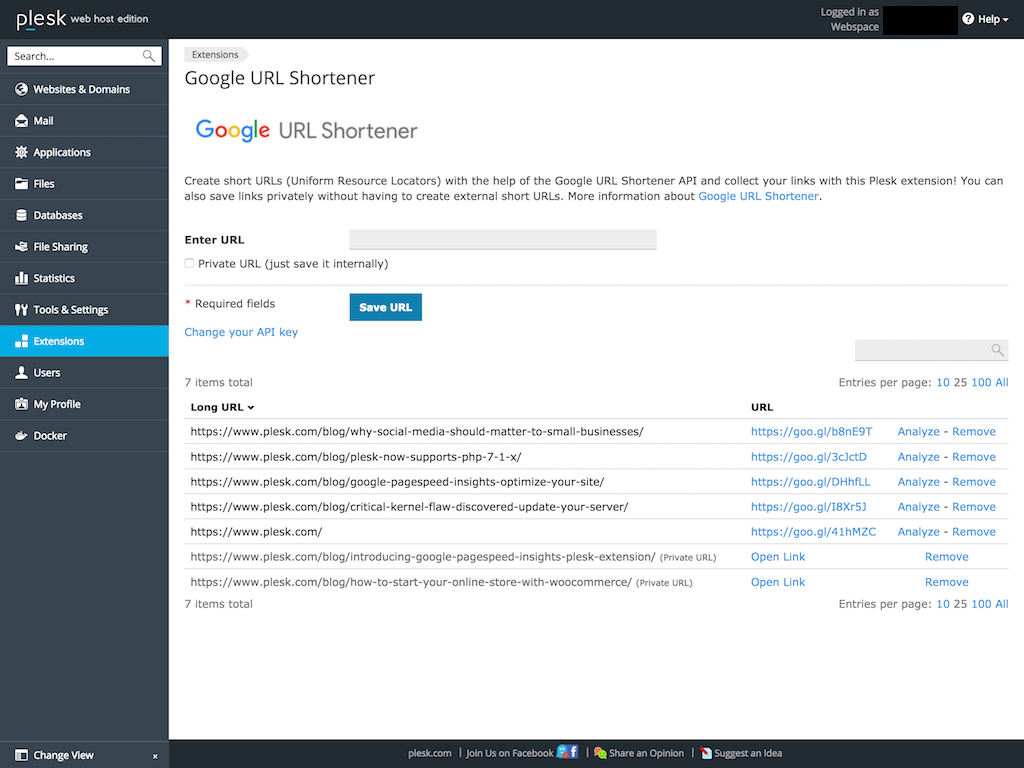Analyze the goo.gl/3cJctD link
Image resolution: width=1024 pixels, height=768 pixels.
coord(918,457)
